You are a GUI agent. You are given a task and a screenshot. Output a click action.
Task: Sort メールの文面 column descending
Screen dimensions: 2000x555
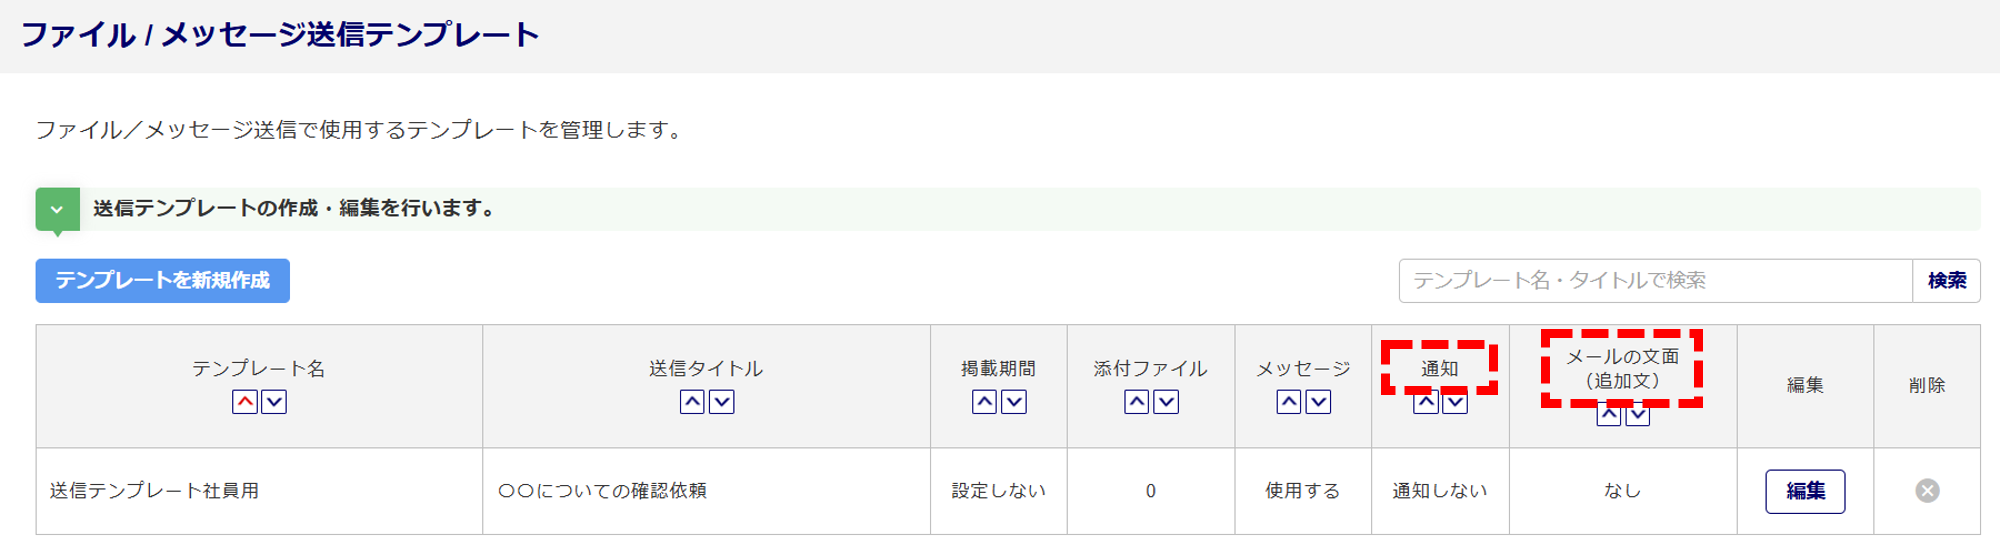click(x=1638, y=415)
